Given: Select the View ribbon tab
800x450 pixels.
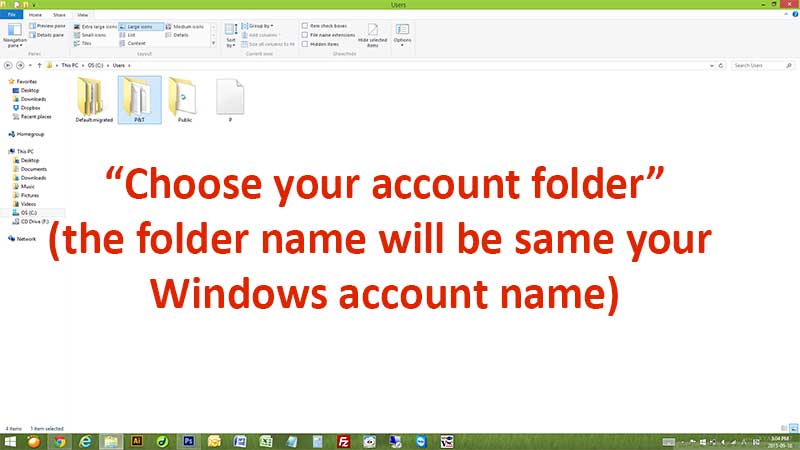Looking at the screenshot, I should [x=83, y=15].
